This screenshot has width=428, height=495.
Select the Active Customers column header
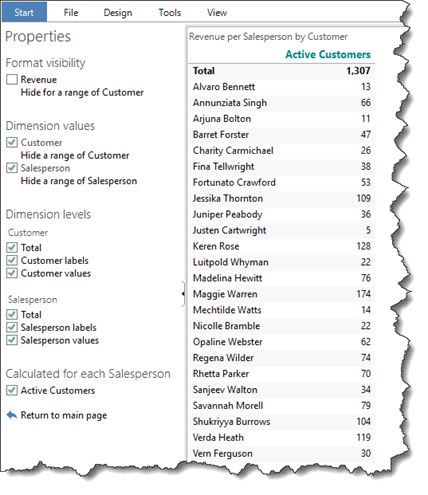(328, 54)
